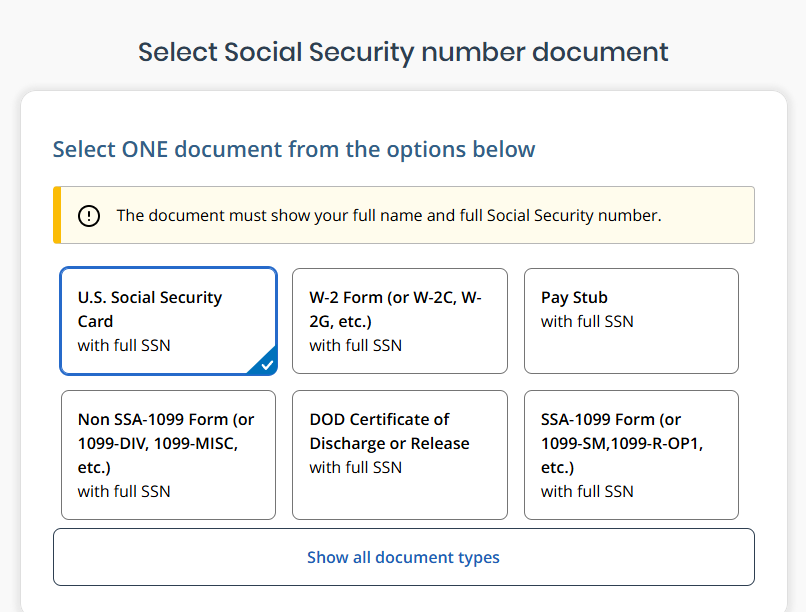Select DOD Certificate of Discharge or Release

[400, 455]
